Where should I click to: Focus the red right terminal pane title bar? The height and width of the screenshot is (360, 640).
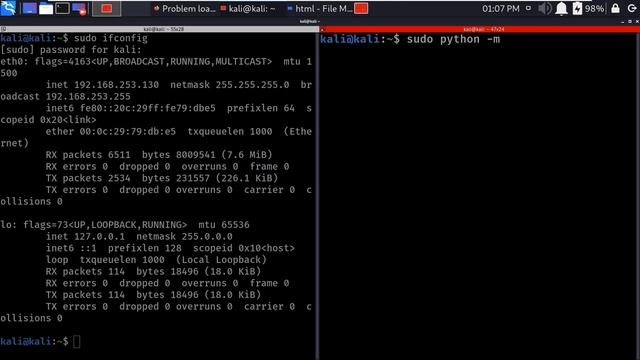480,29
